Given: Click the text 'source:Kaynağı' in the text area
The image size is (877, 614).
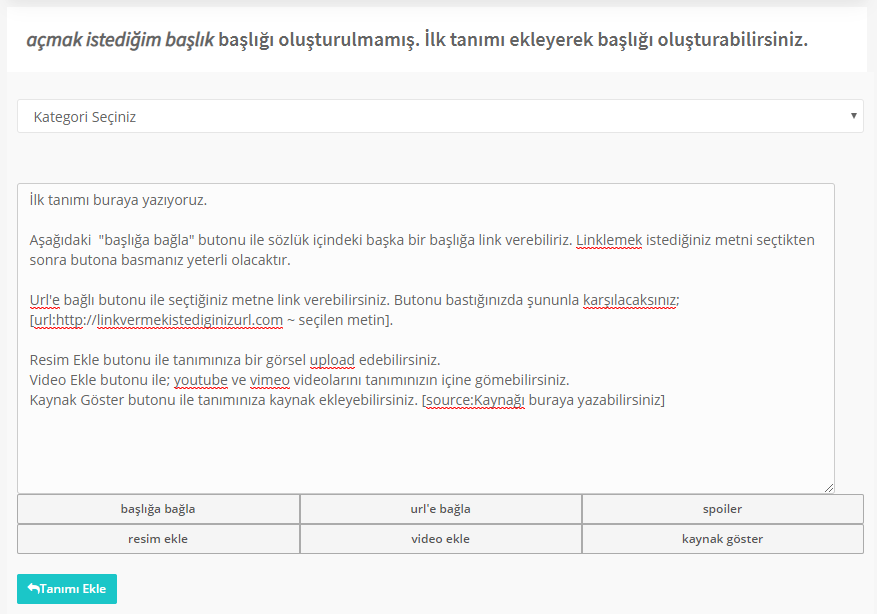Looking at the screenshot, I should click(475, 400).
